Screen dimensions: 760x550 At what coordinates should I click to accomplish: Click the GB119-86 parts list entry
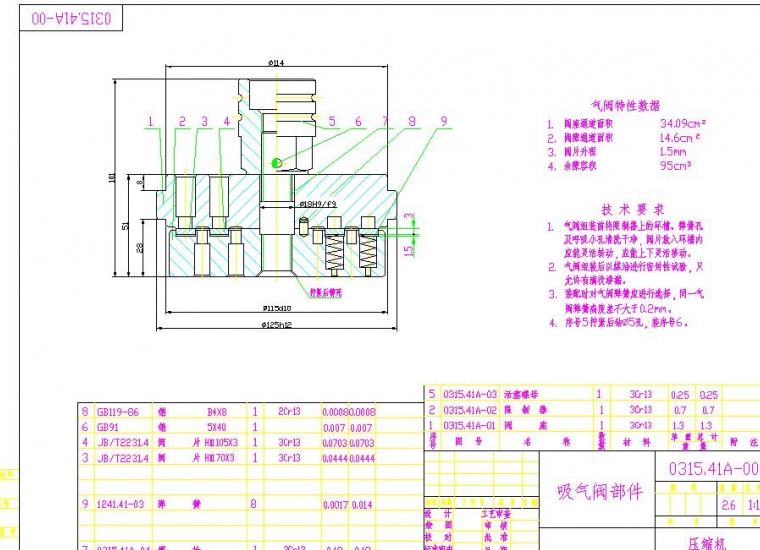[118, 411]
